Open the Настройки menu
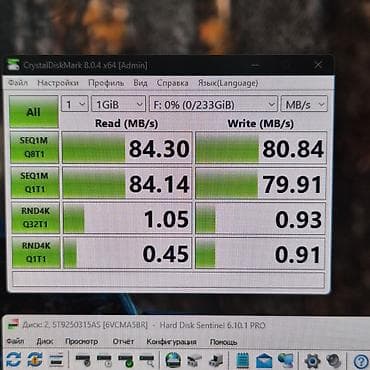370x370 pixels. [x=58, y=83]
